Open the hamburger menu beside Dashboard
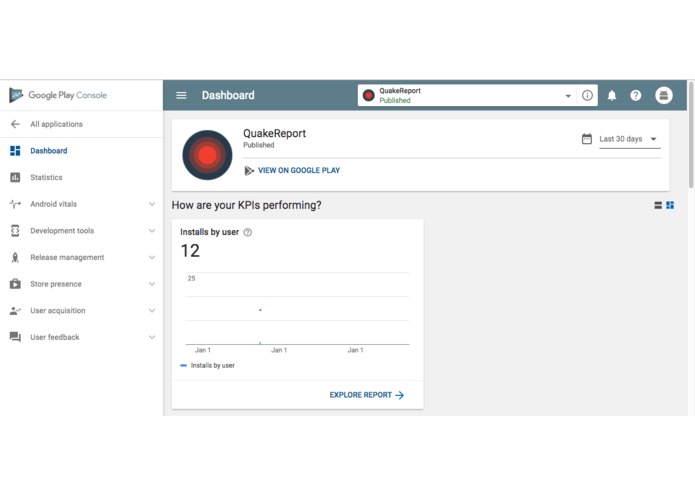695x494 pixels. (181, 95)
